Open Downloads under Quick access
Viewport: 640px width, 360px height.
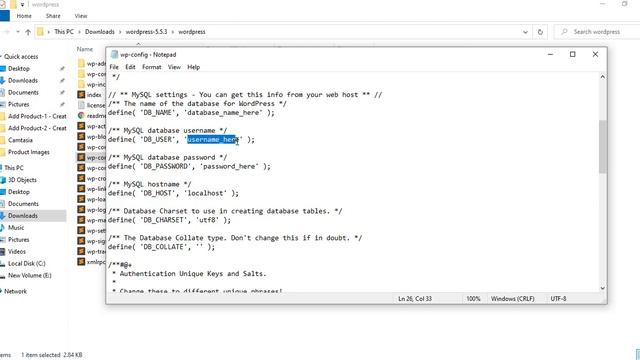point(23,80)
